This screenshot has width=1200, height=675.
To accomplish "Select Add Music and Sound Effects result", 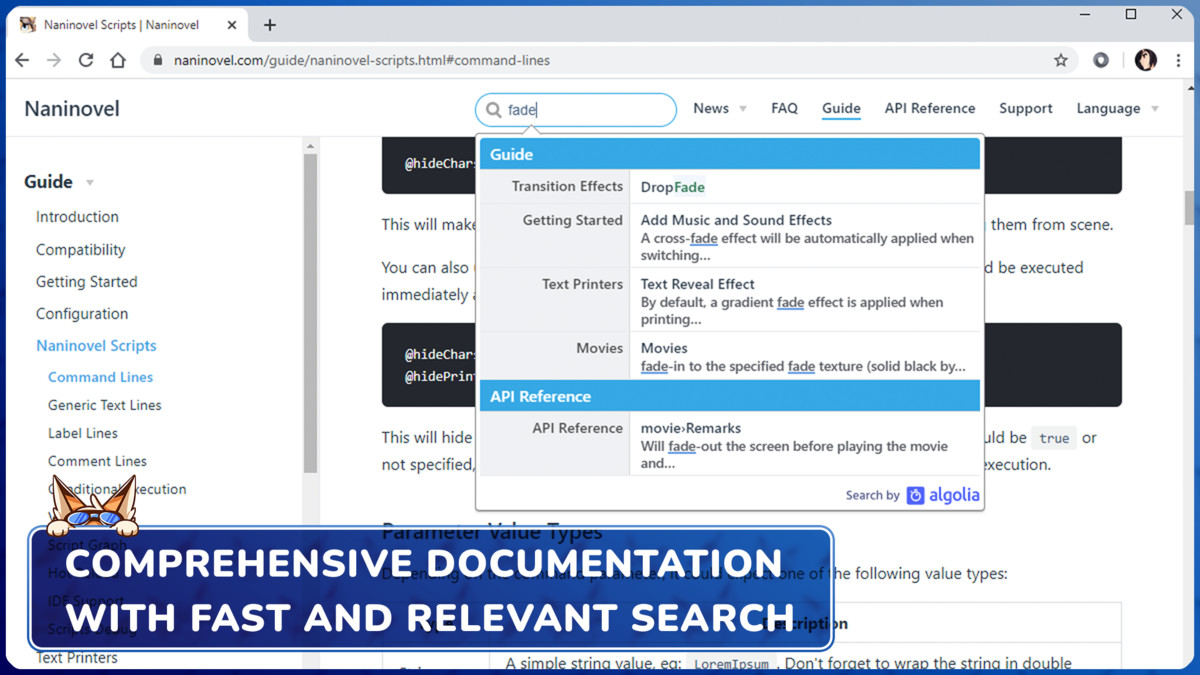I will pyautogui.click(x=805, y=236).
